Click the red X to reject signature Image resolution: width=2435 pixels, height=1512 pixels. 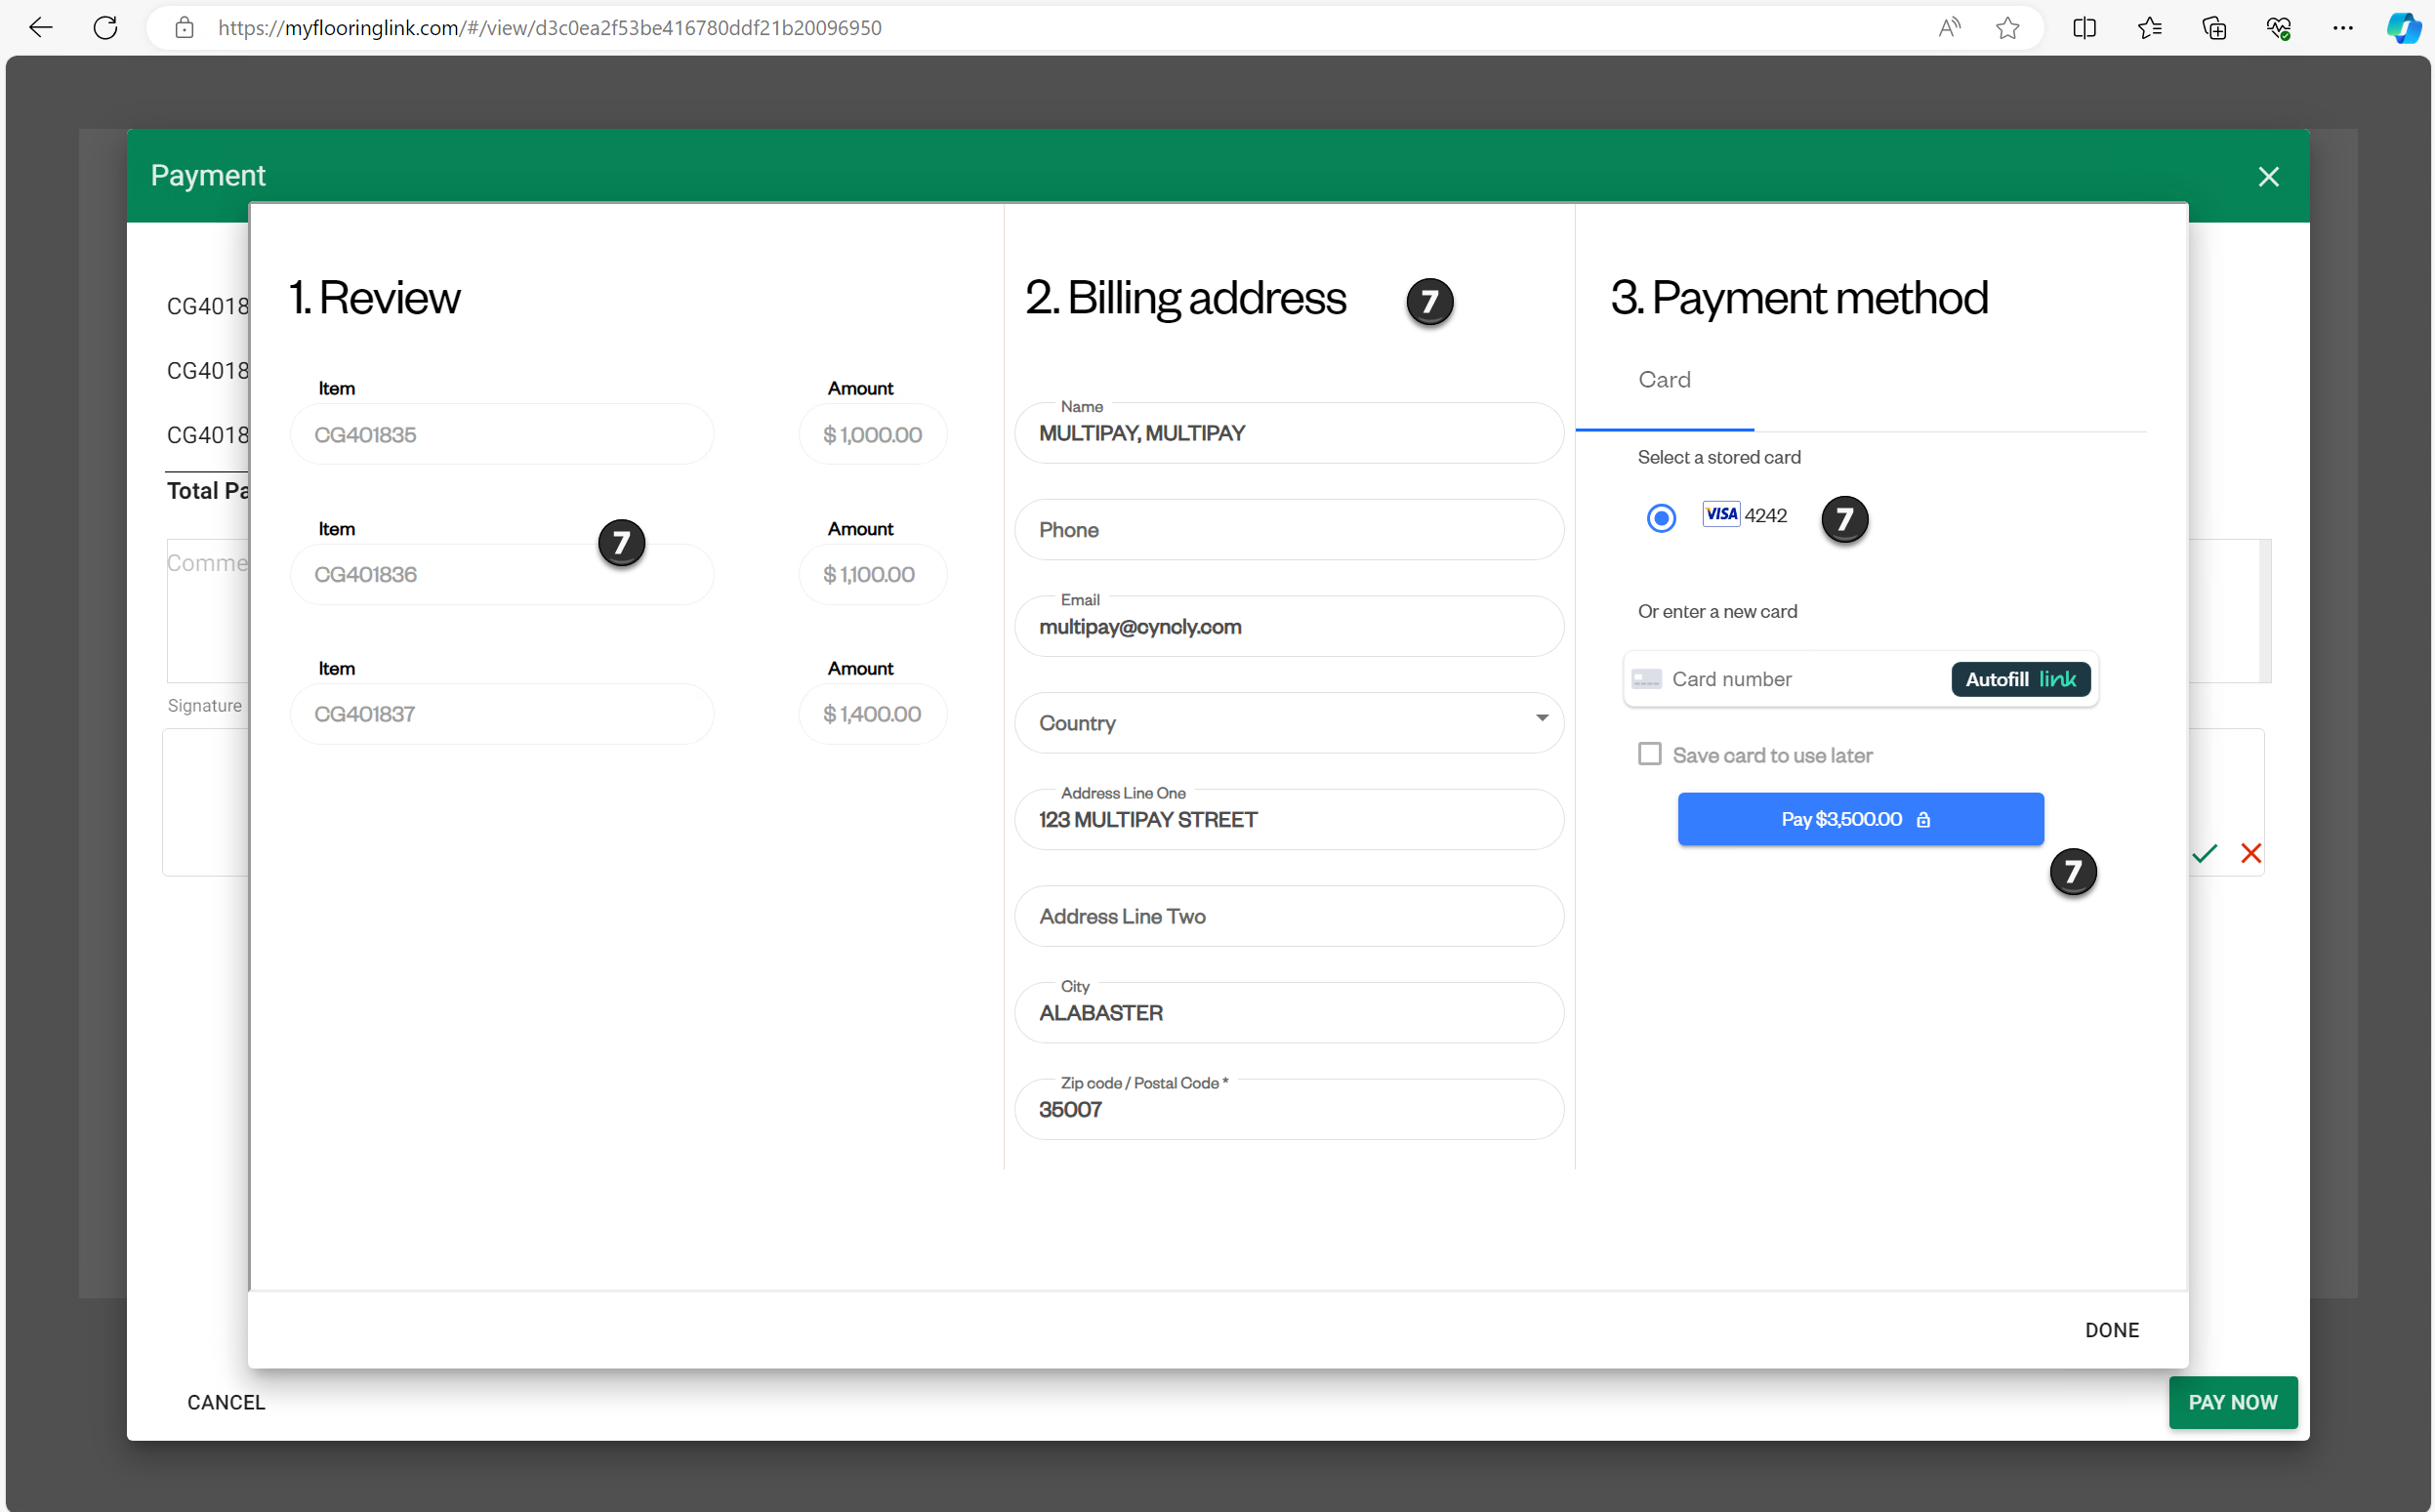[2252, 854]
